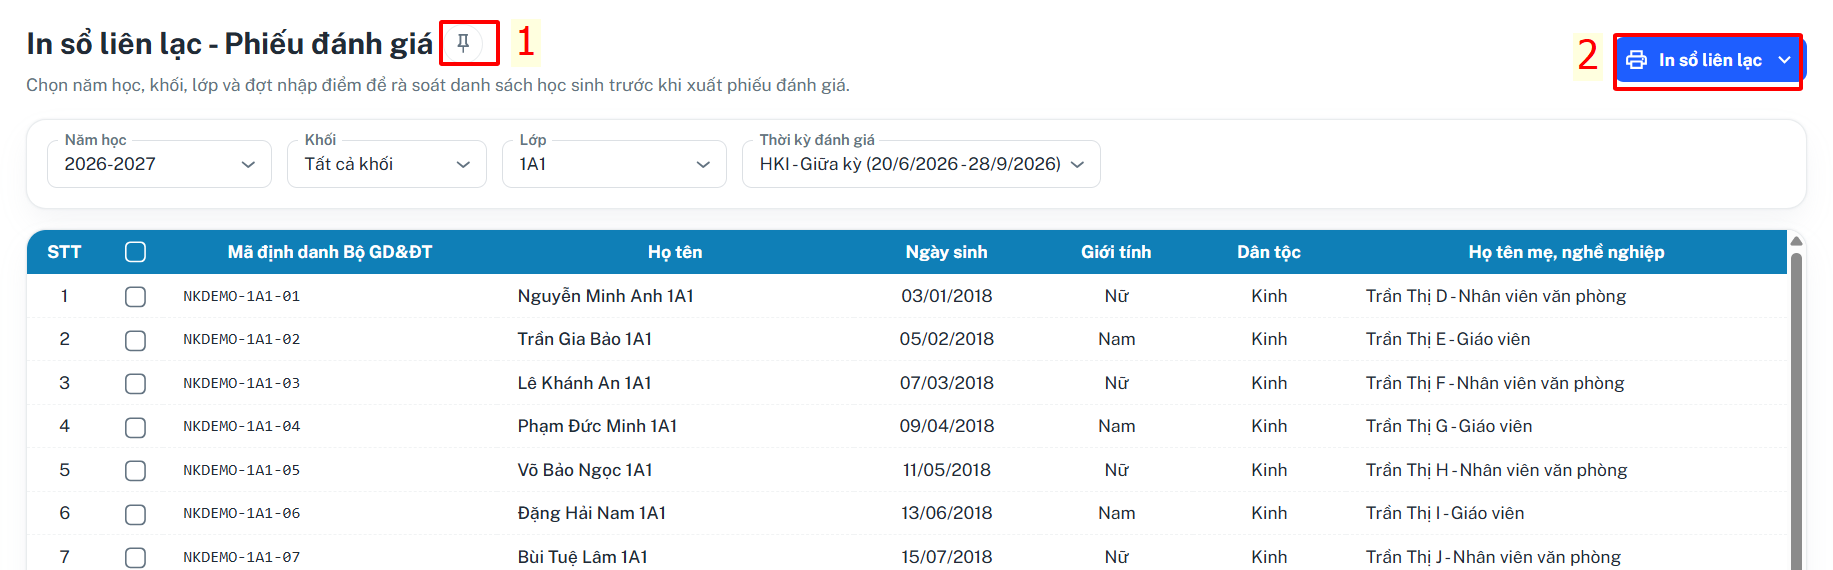
Task: Click the Họ tên column header
Action: click(x=675, y=252)
